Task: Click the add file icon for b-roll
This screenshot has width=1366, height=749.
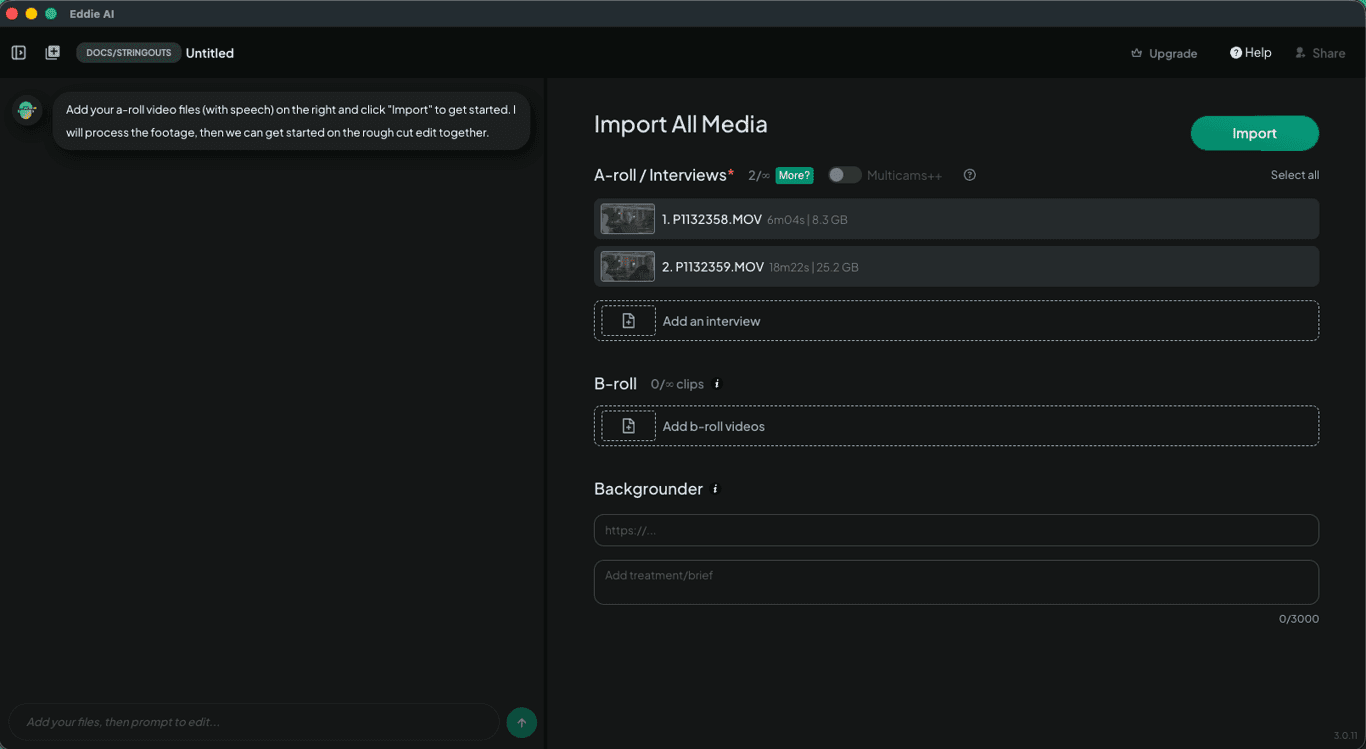Action: point(628,426)
